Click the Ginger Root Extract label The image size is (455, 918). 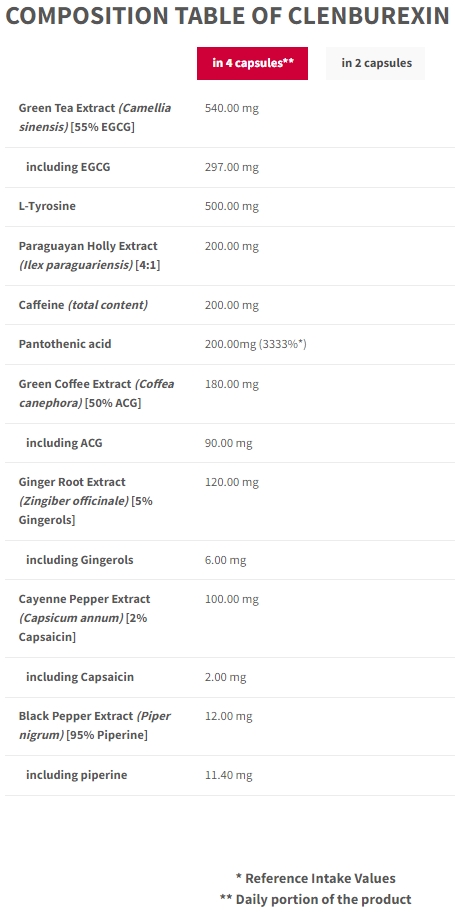click(x=86, y=501)
